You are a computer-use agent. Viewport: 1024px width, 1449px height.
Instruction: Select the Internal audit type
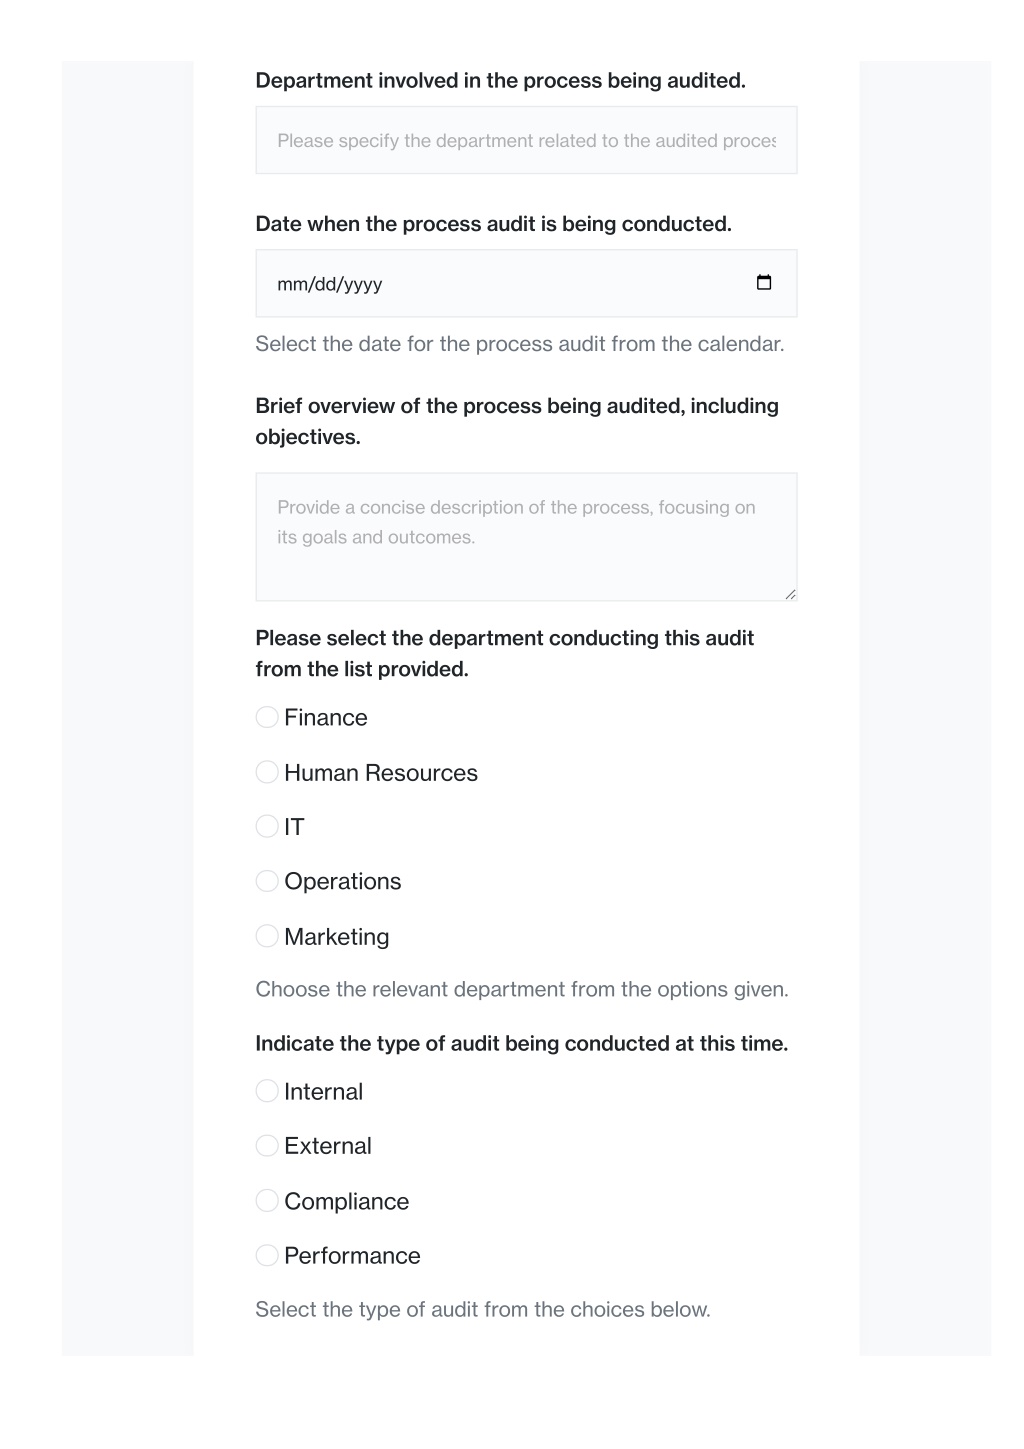(267, 1091)
